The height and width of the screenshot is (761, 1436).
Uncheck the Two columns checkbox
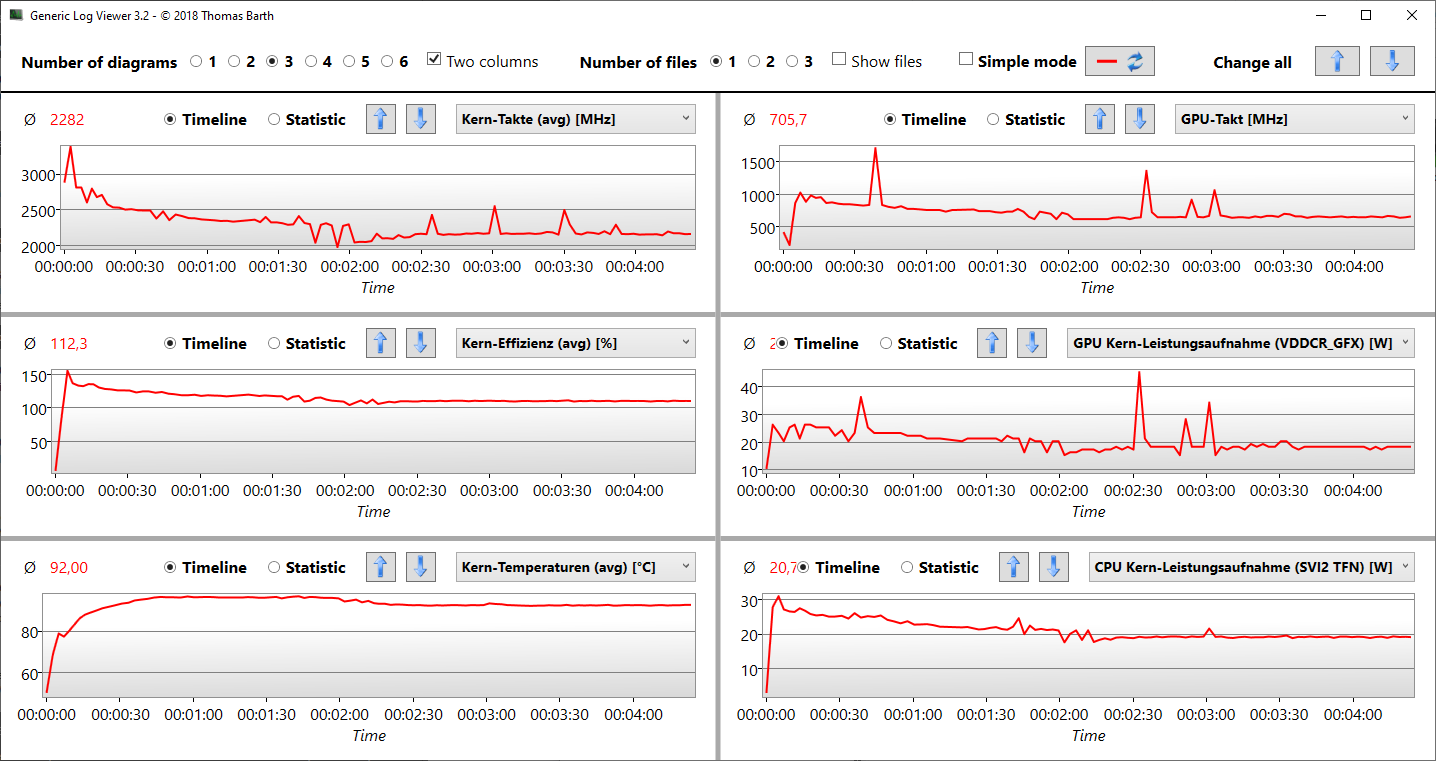pyautogui.click(x=434, y=60)
